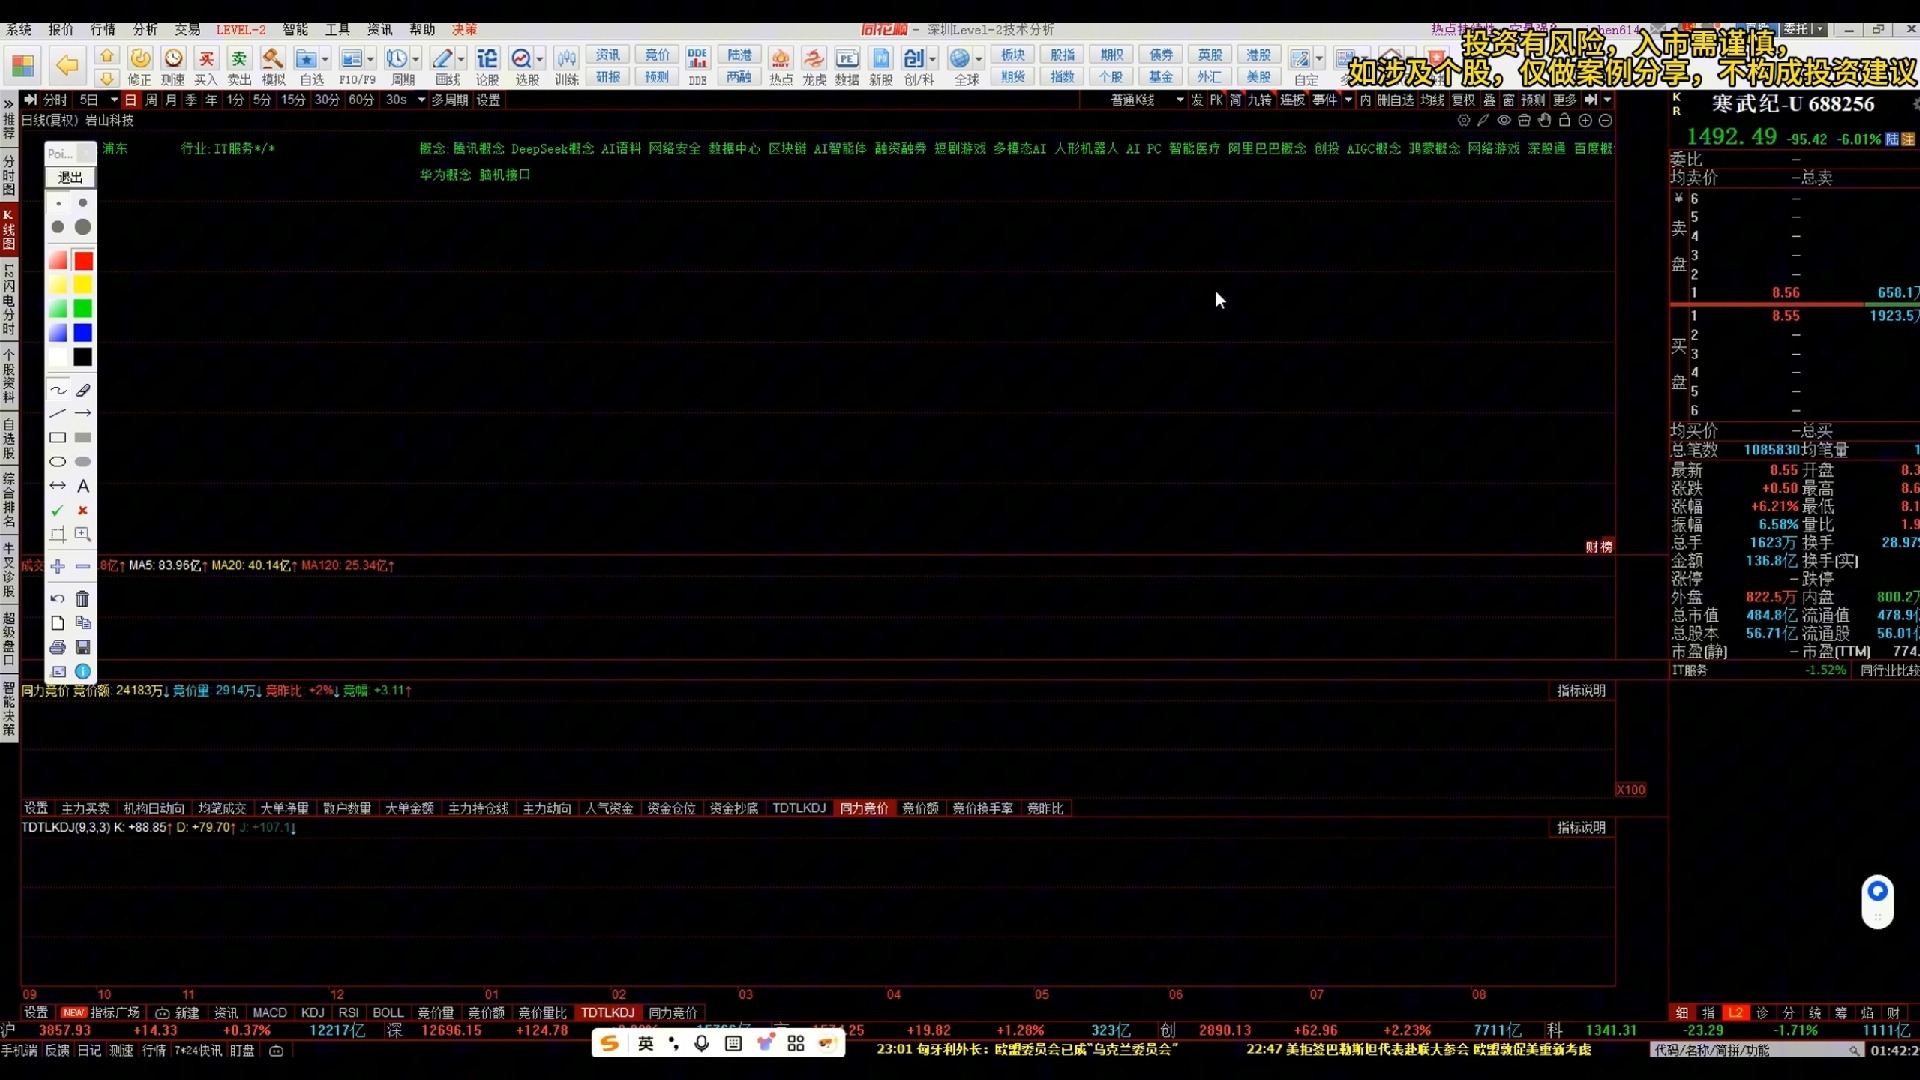Switch to the 主力买卖 indicator tab

click(85, 808)
